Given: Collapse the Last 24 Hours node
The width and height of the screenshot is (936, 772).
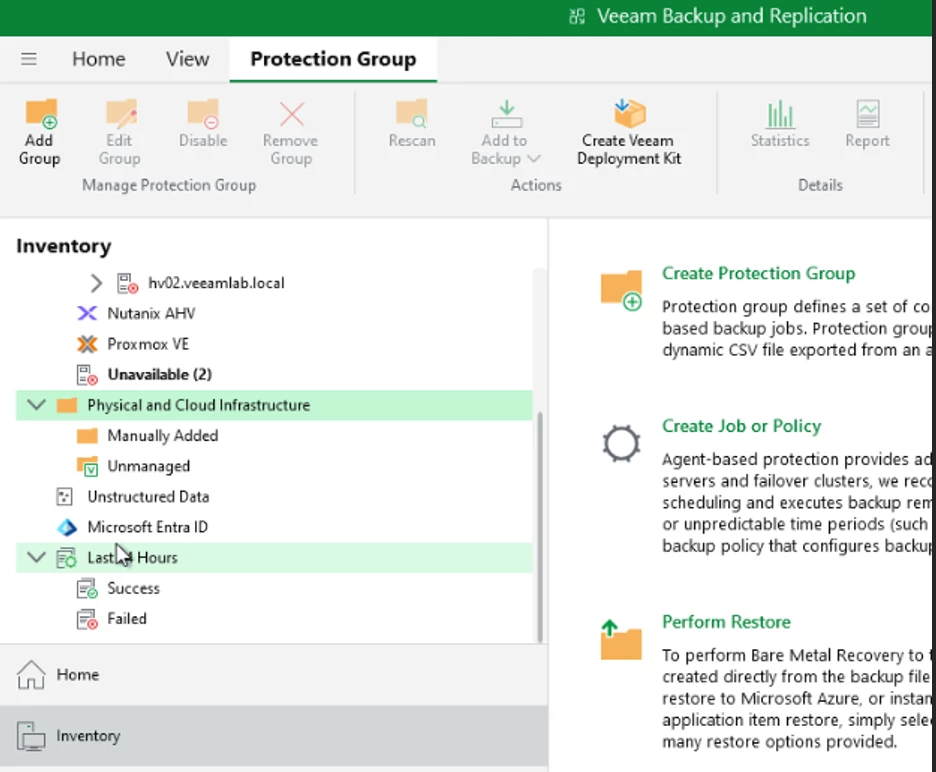Looking at the screenshot, I should tap(37, 557).
